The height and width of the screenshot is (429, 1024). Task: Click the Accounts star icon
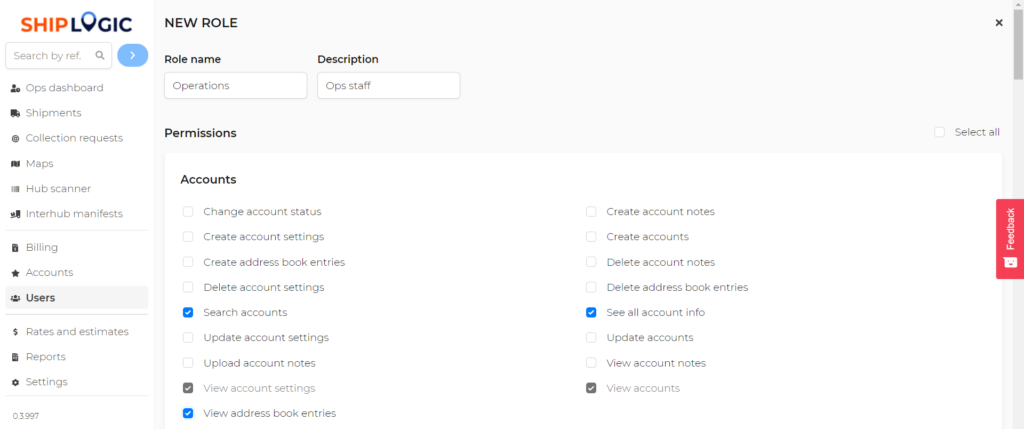(16, 273)
